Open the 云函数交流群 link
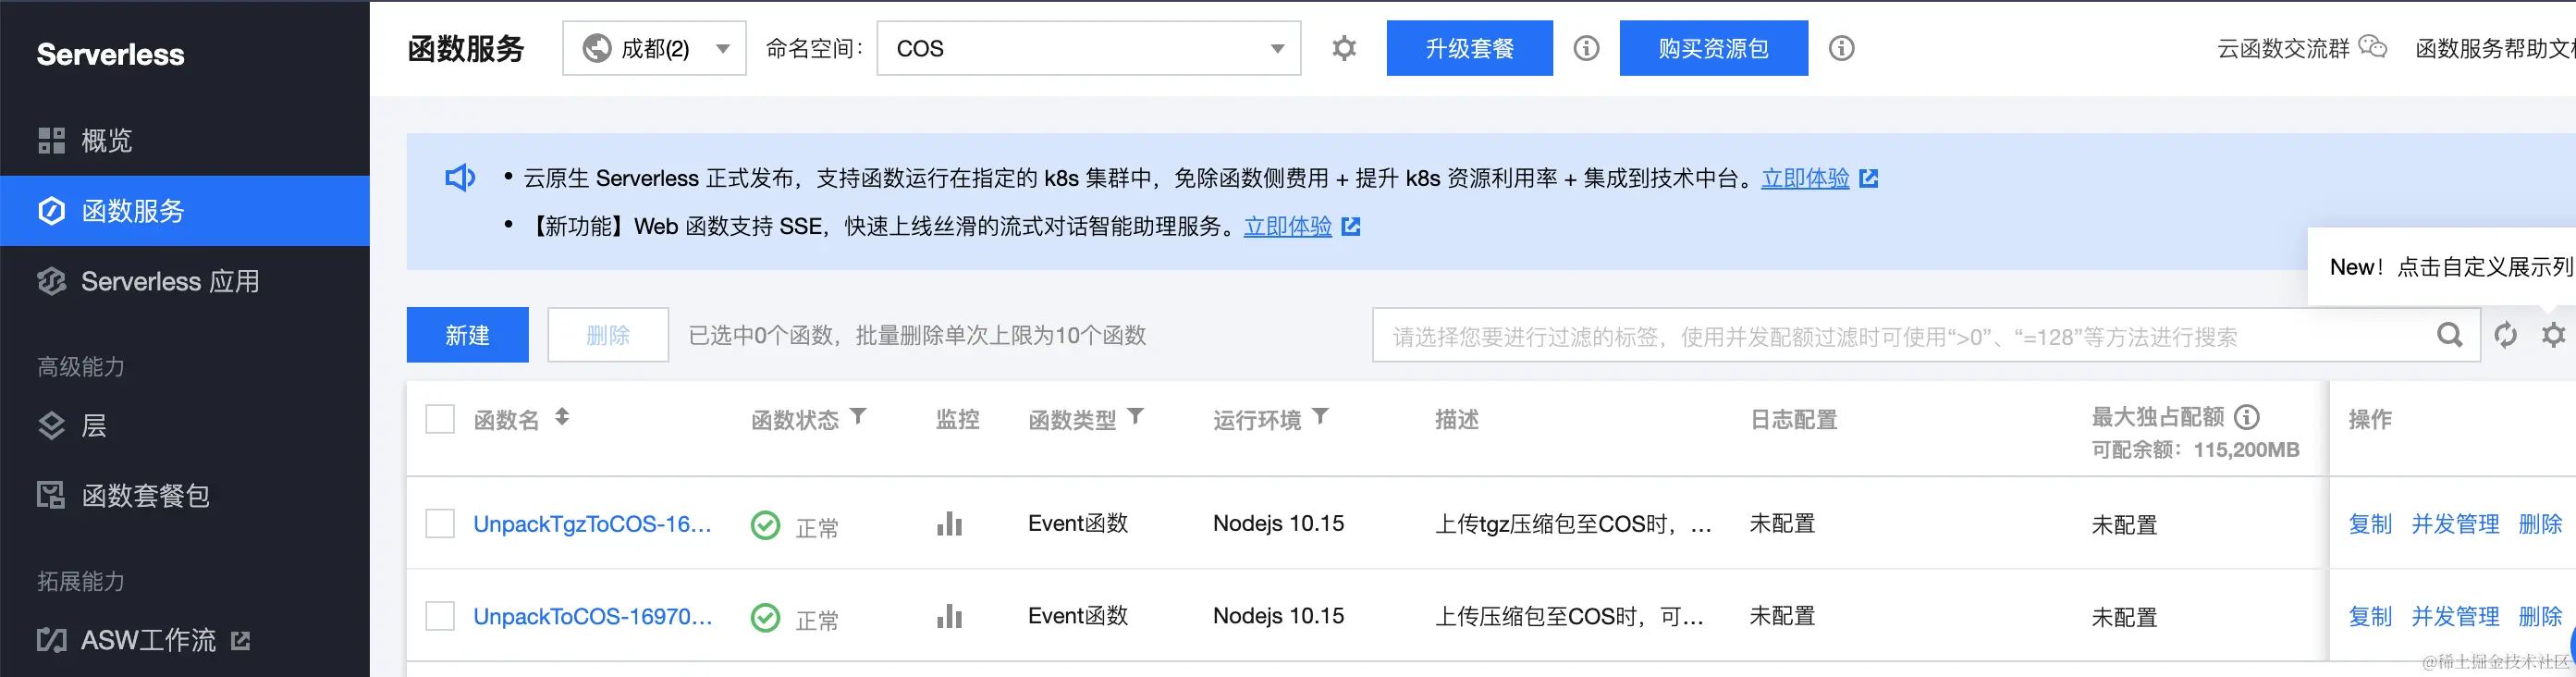Viewport: 2576px width, 677px height. click(2283, 48)
